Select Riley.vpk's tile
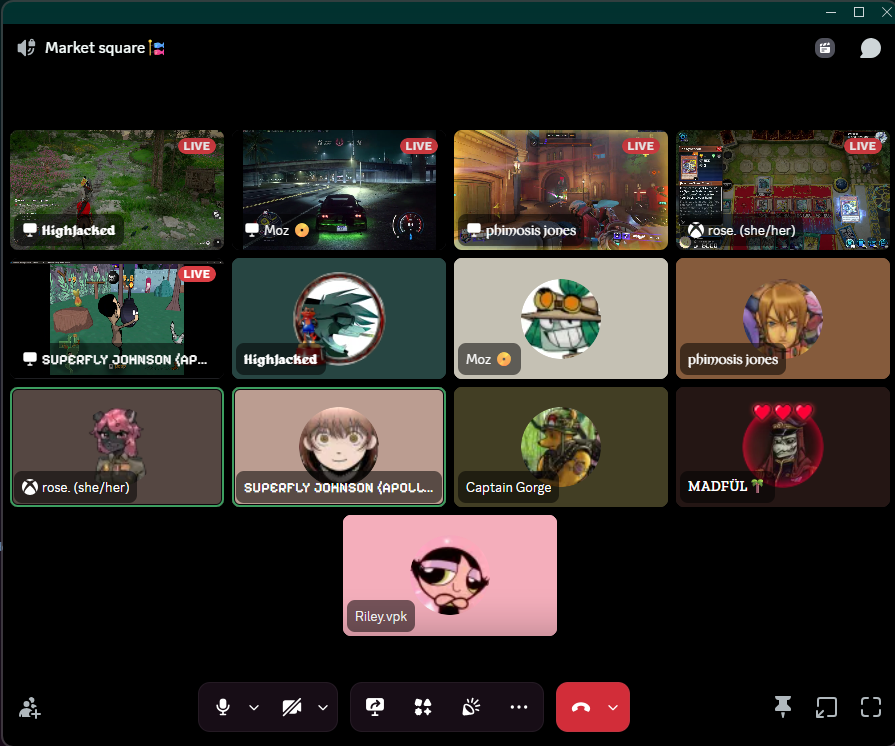Image resolution: width=895 pixels, height=746 pixels. (450, 575)
